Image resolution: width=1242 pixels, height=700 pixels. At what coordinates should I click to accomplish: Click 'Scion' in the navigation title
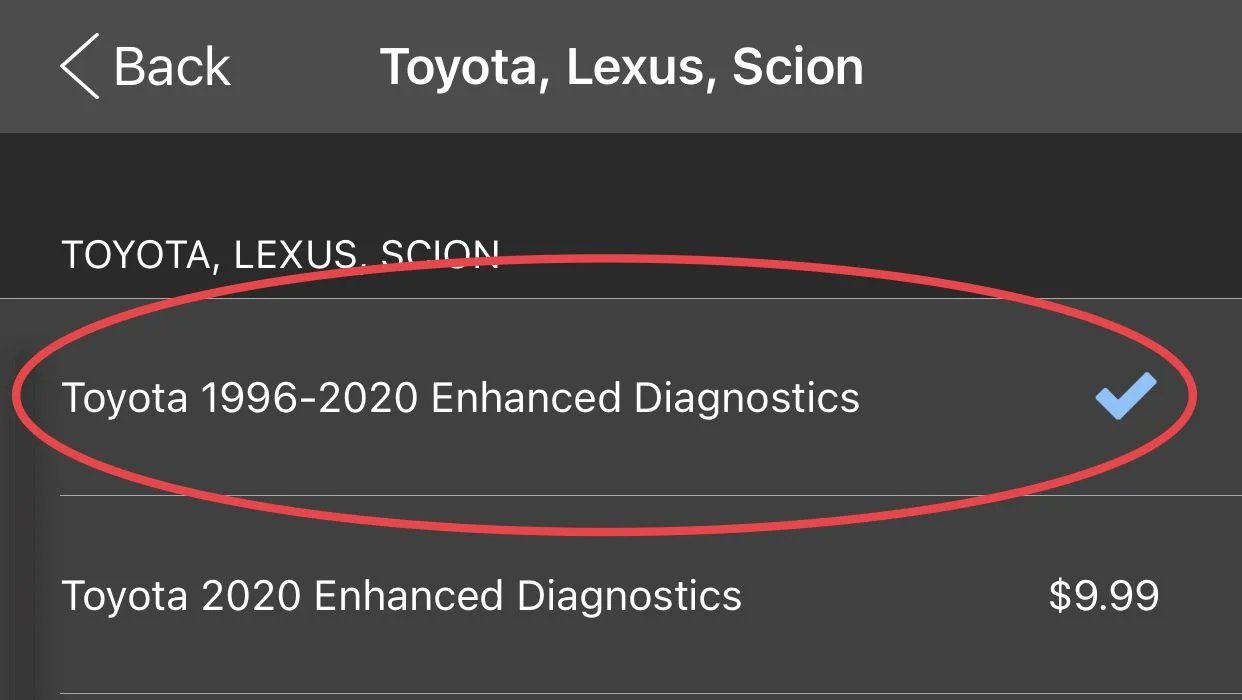coord(797,66)
